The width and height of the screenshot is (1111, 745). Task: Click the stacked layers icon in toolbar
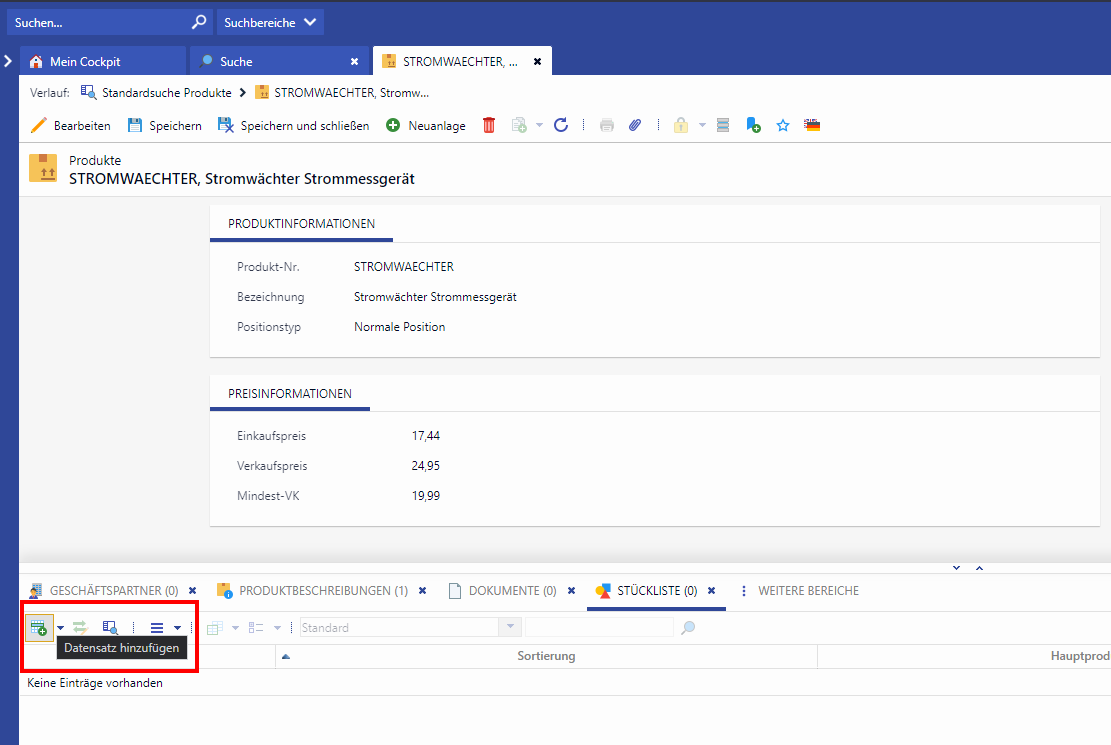(x=724, y=125)
